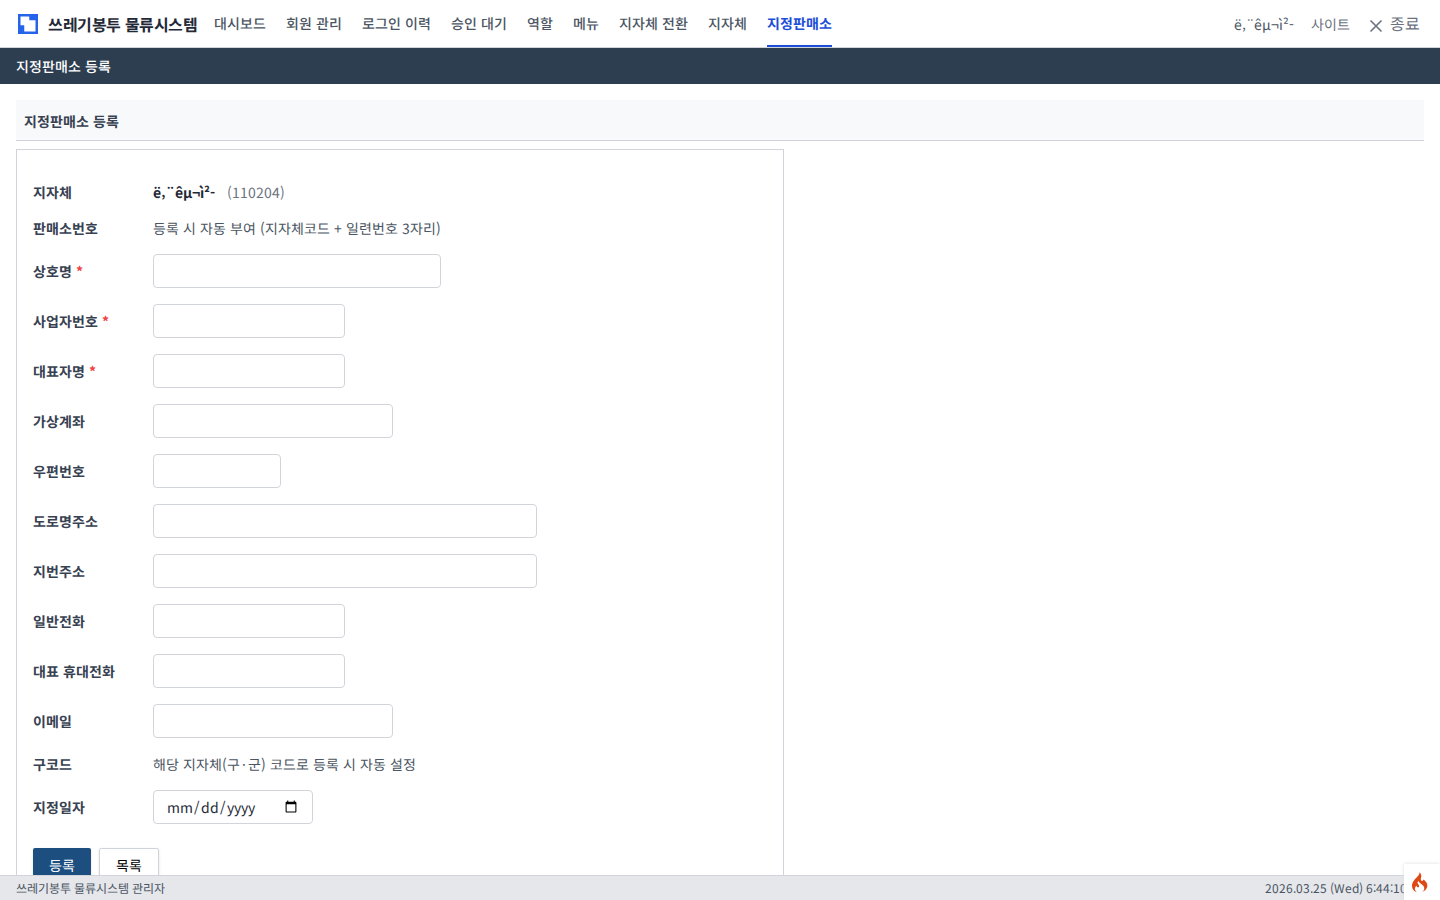
Task: Navigate to the 대시보드 menu
Action: pos(240,24)
